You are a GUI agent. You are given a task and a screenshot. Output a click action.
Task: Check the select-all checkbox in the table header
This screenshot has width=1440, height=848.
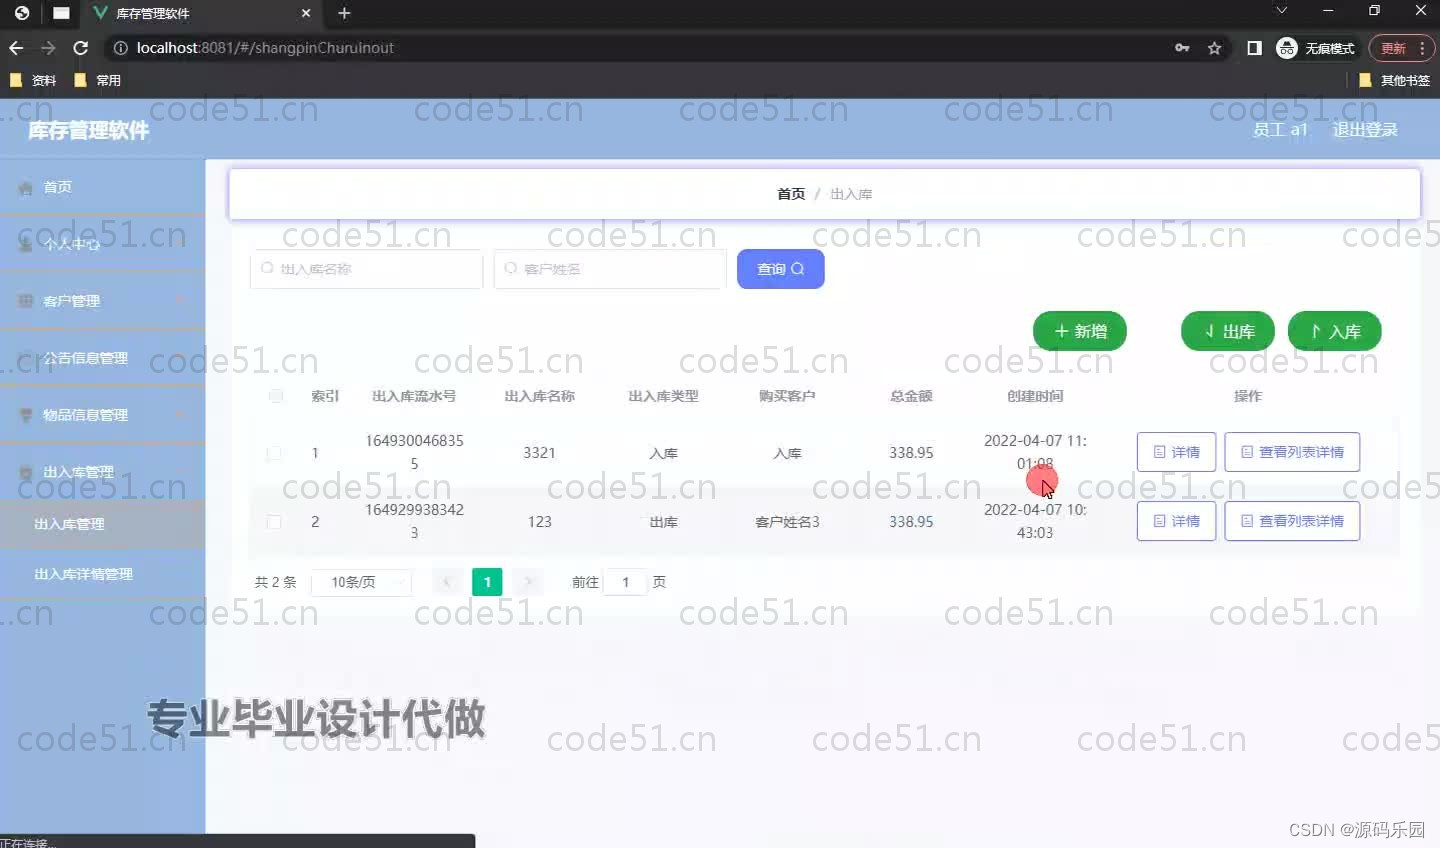click(276, 395)
